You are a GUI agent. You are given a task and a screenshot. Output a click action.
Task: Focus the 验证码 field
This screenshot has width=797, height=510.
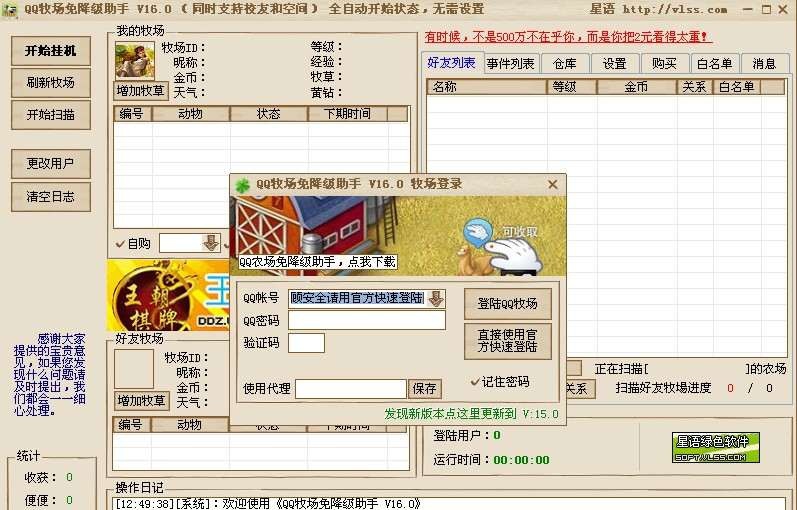pyautogui.click(x=306, y=343)
